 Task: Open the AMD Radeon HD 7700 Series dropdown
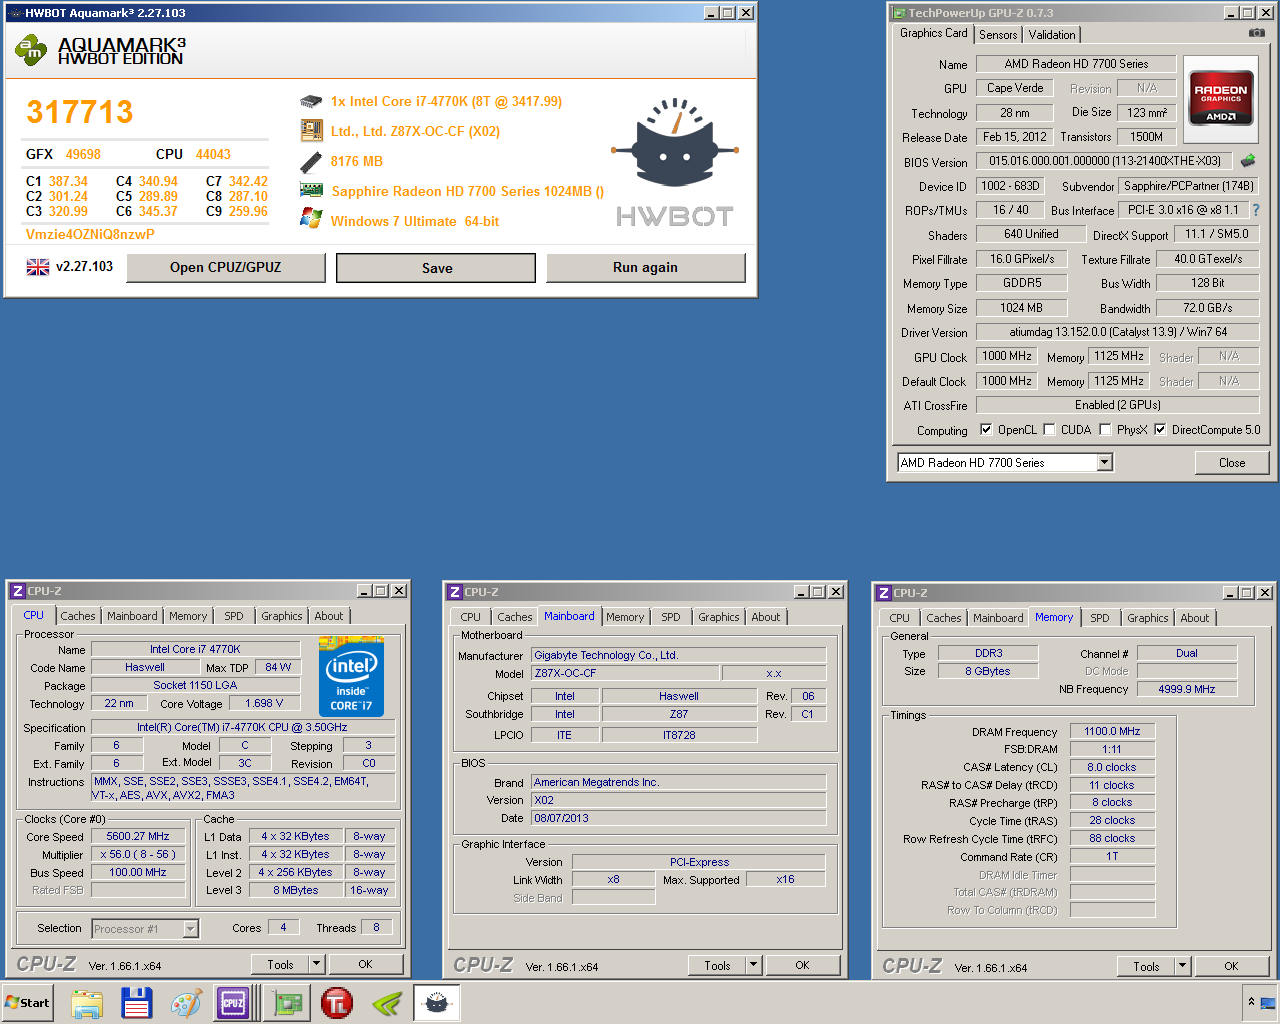coord(1104,462)
